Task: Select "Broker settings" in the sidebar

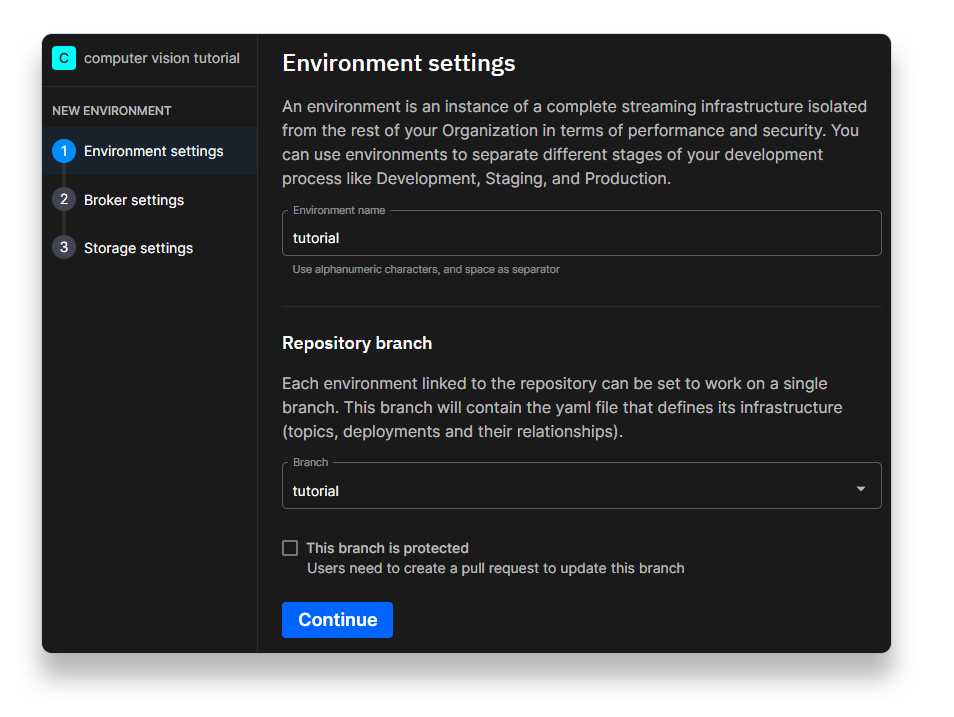Action: point(134,199)
